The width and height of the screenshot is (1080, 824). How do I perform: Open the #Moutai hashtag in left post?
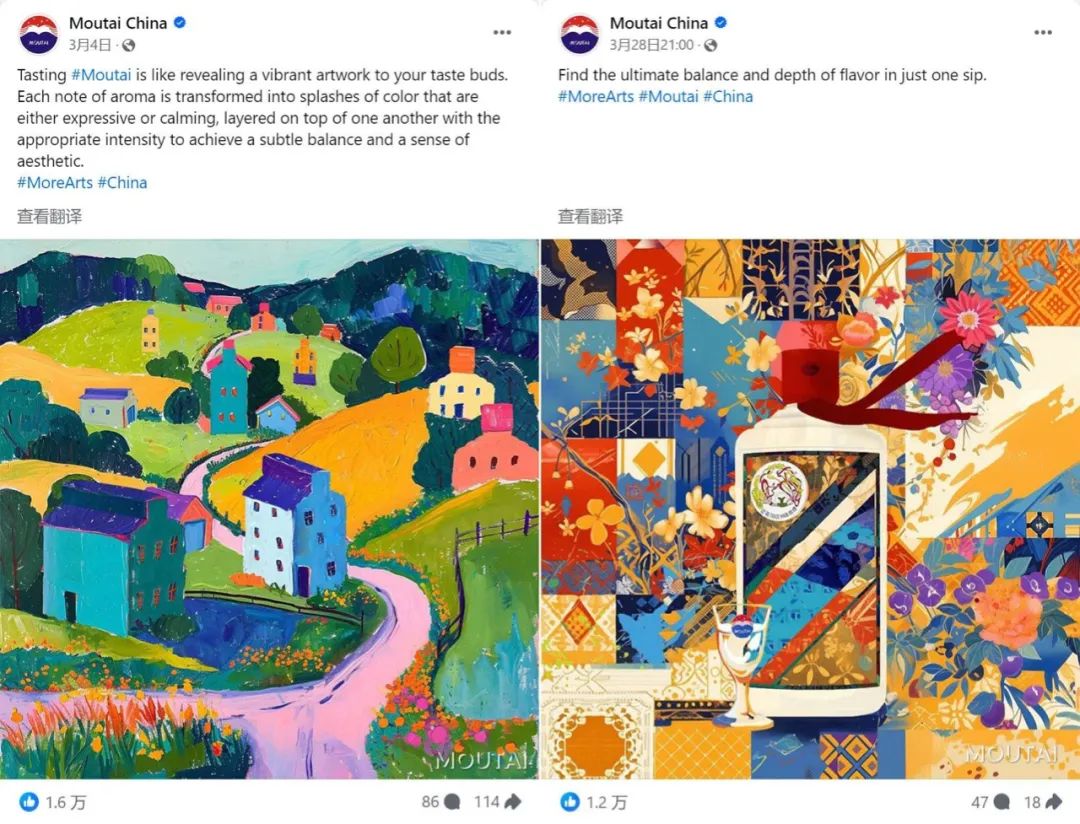101,74
